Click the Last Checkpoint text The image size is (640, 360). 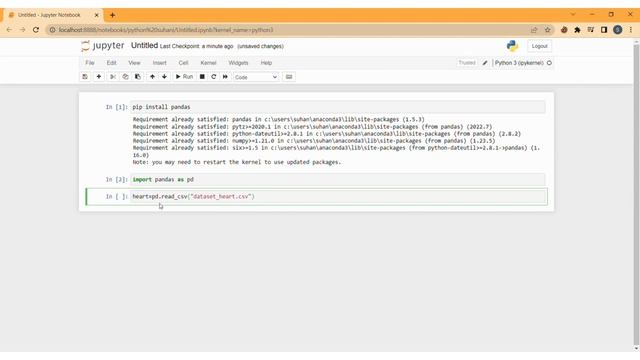[196, 46]
